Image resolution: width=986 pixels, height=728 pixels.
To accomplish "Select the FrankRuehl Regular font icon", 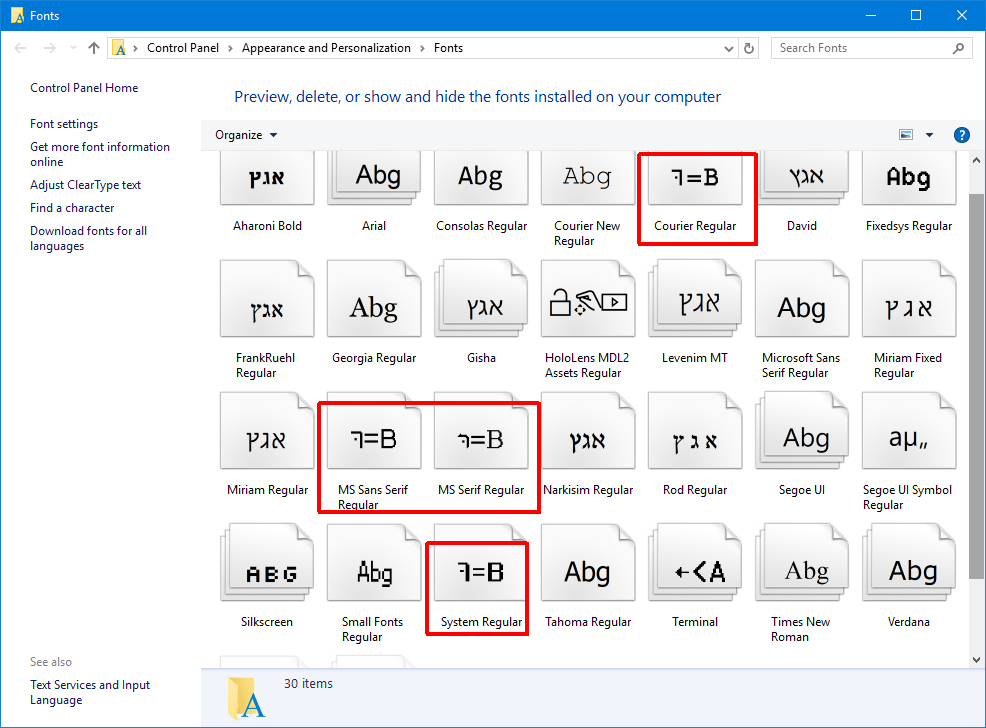I will point(267,299).
